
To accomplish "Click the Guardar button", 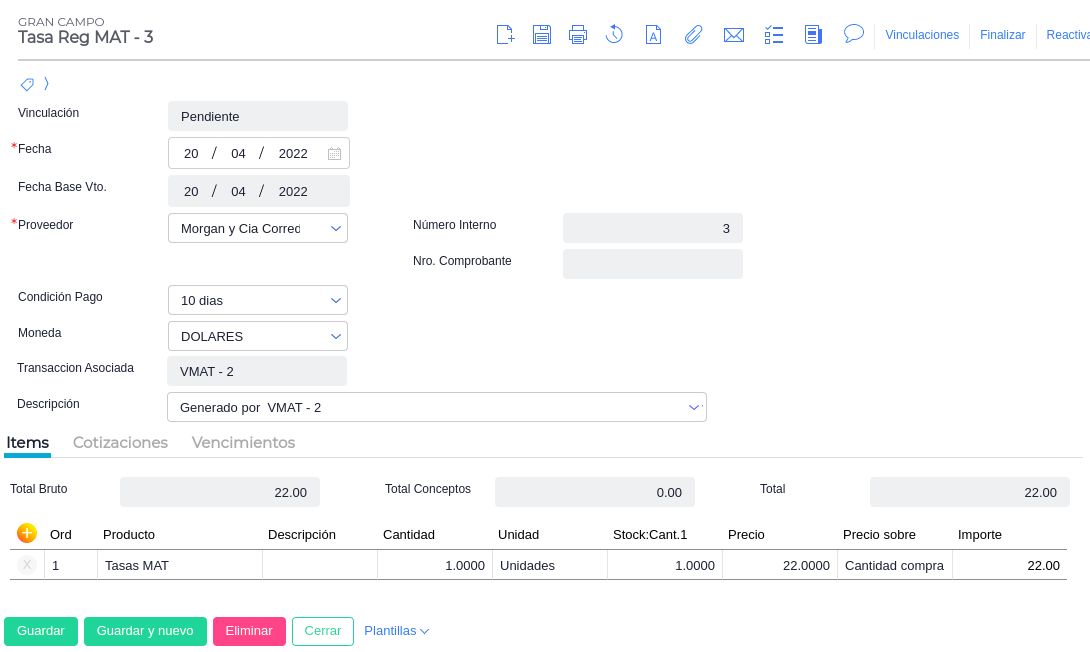I will pyautogui.click(x=41, y=631).
